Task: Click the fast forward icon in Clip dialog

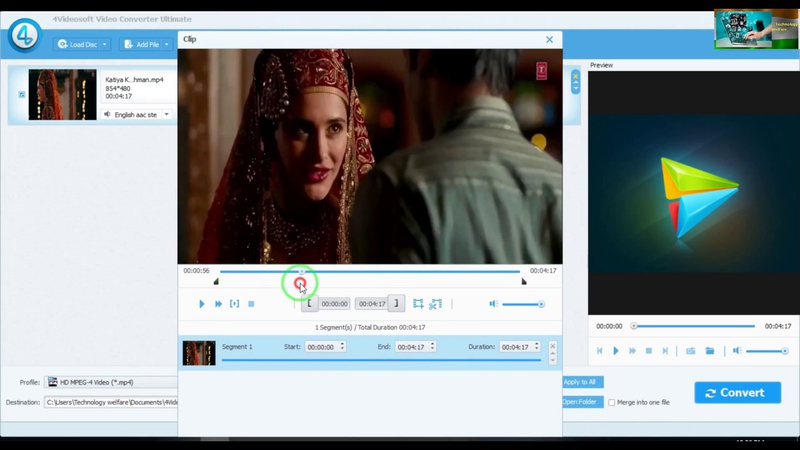Action: coord(218,304)
